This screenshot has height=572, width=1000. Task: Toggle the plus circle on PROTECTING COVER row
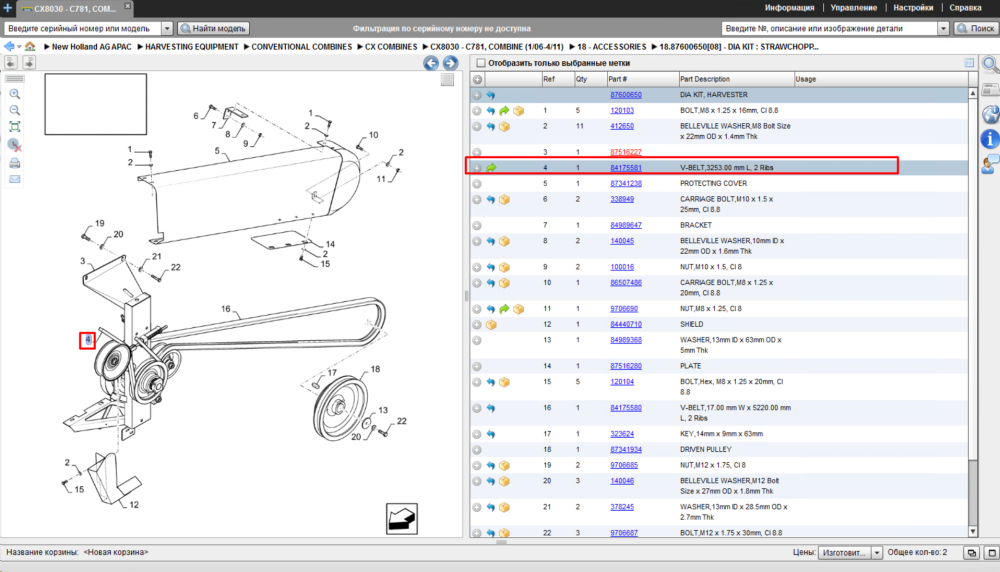click(477, 184)
